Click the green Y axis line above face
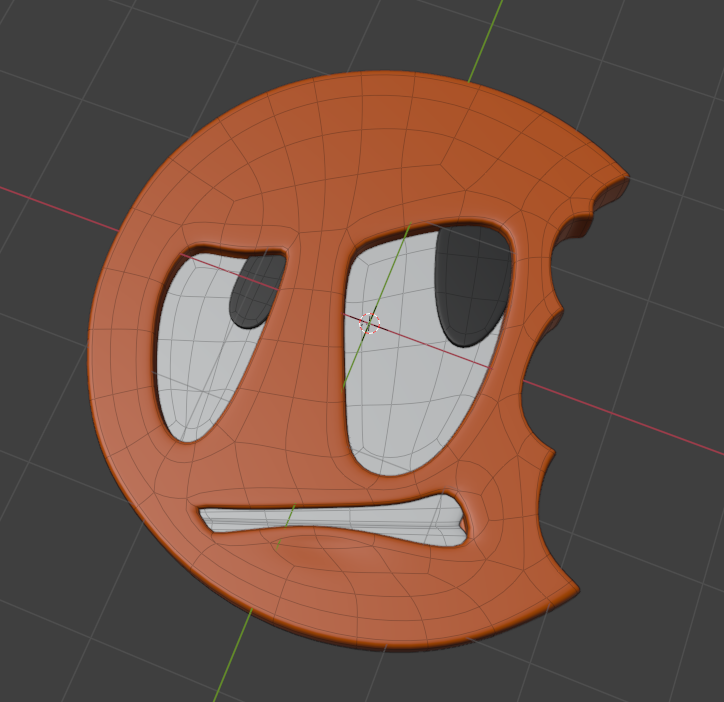Viewport: 724px width, 702px height. click(x=485, y=42)
